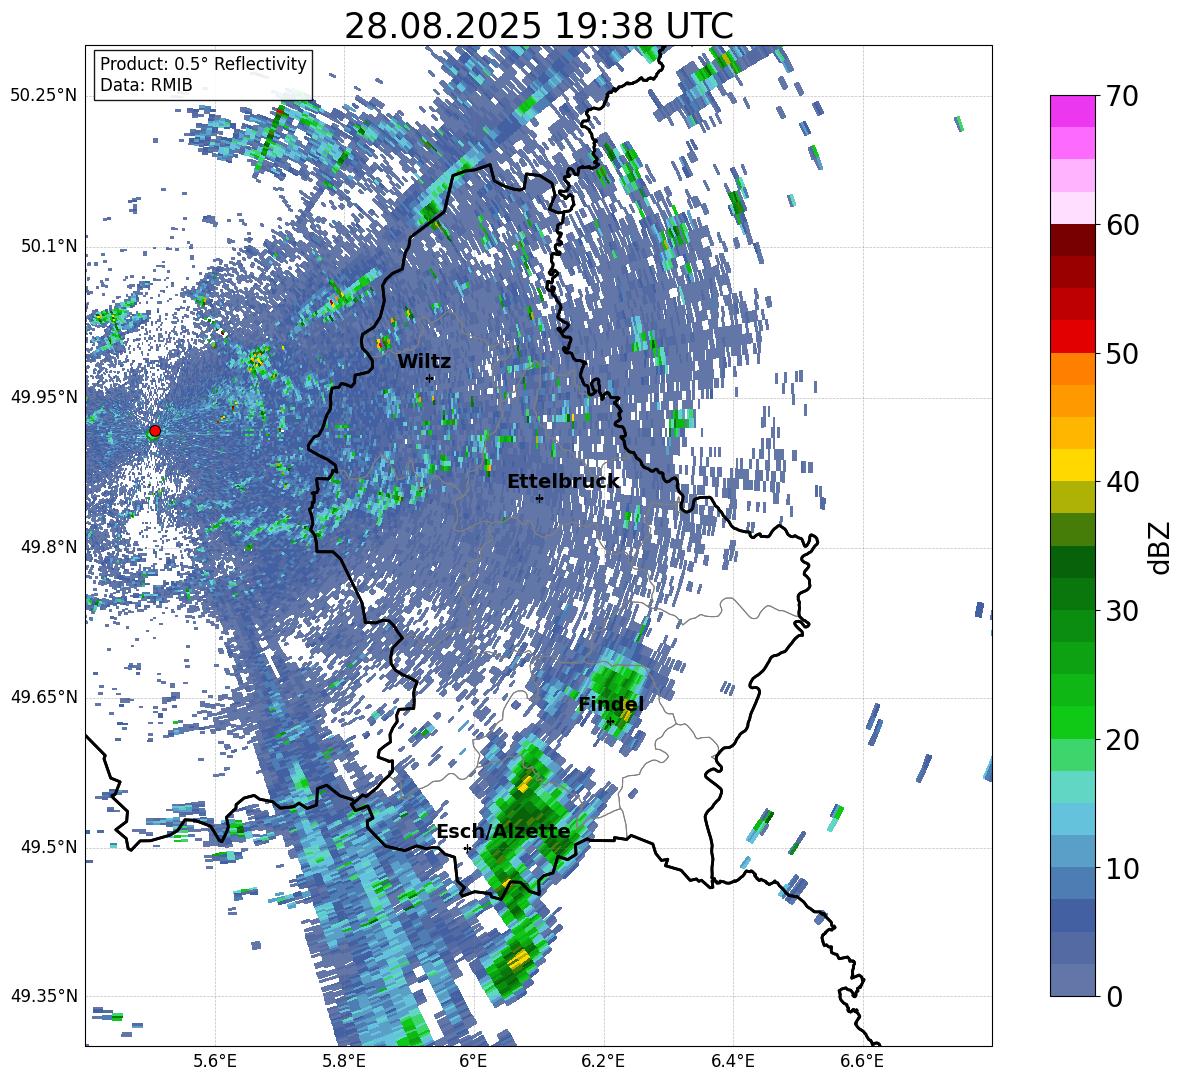
Task: Click the 6°E longitude label
Action: (473, 1061)
